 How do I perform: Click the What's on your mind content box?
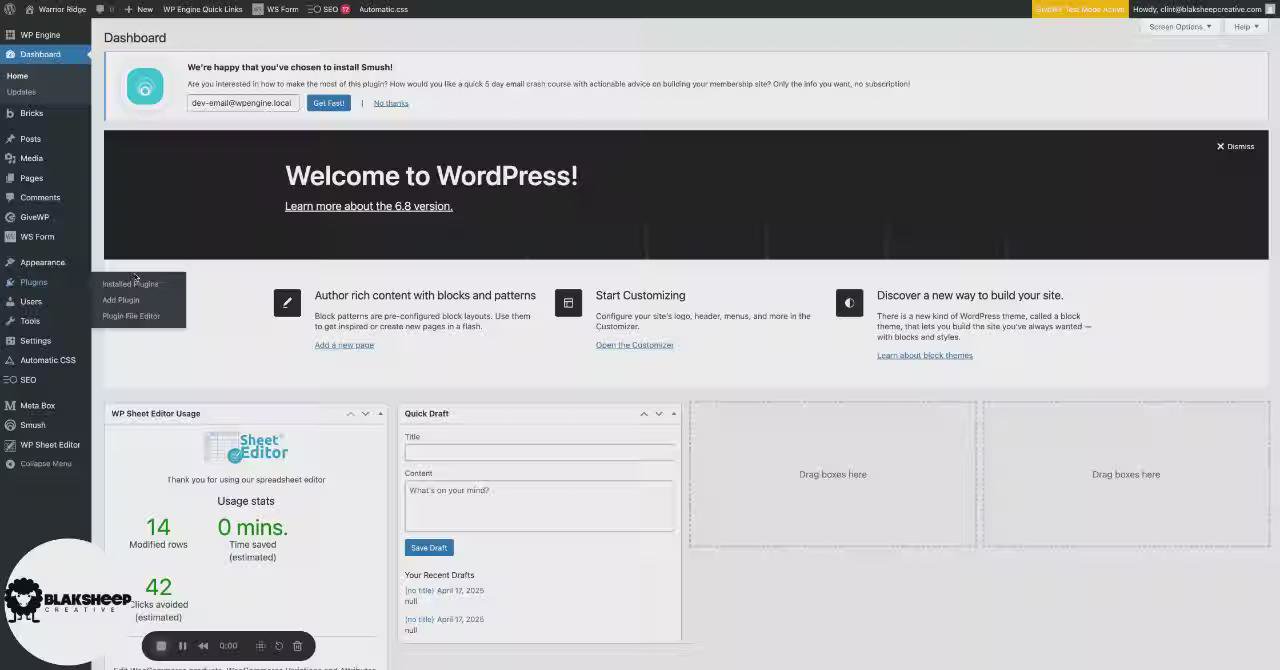(540, 506)
